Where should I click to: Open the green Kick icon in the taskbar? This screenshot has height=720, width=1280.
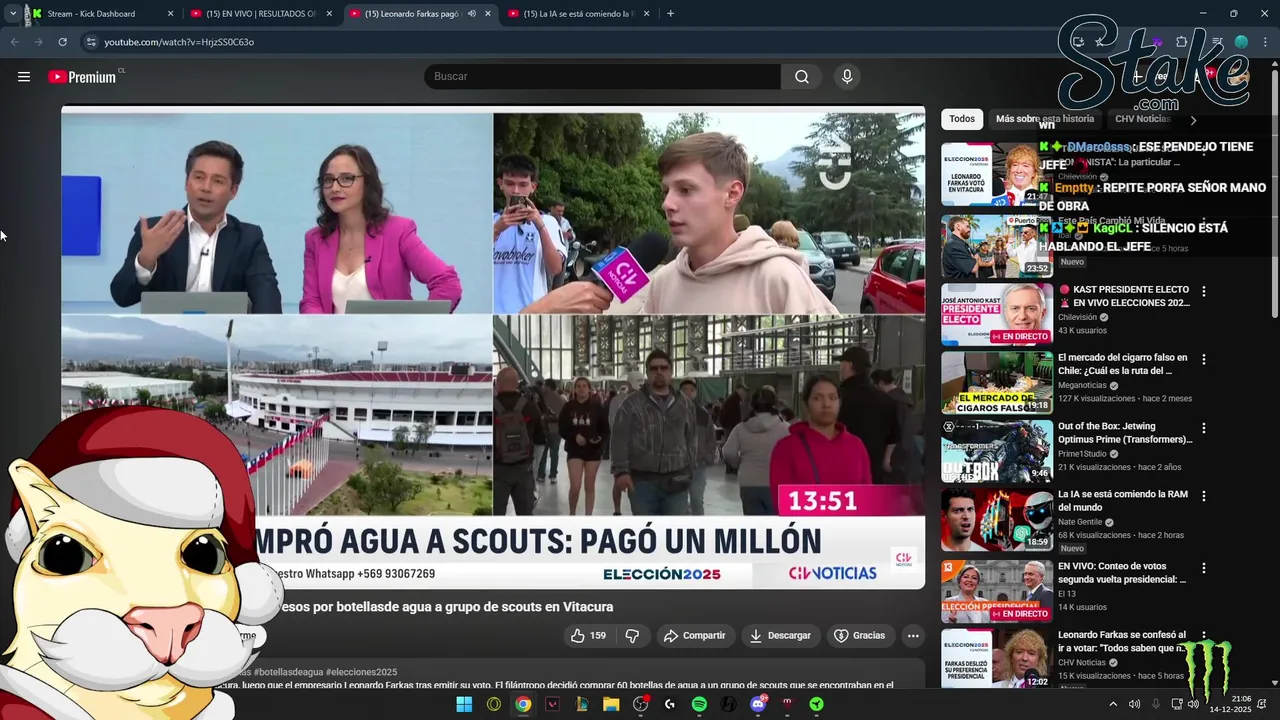tap(817, 704)
